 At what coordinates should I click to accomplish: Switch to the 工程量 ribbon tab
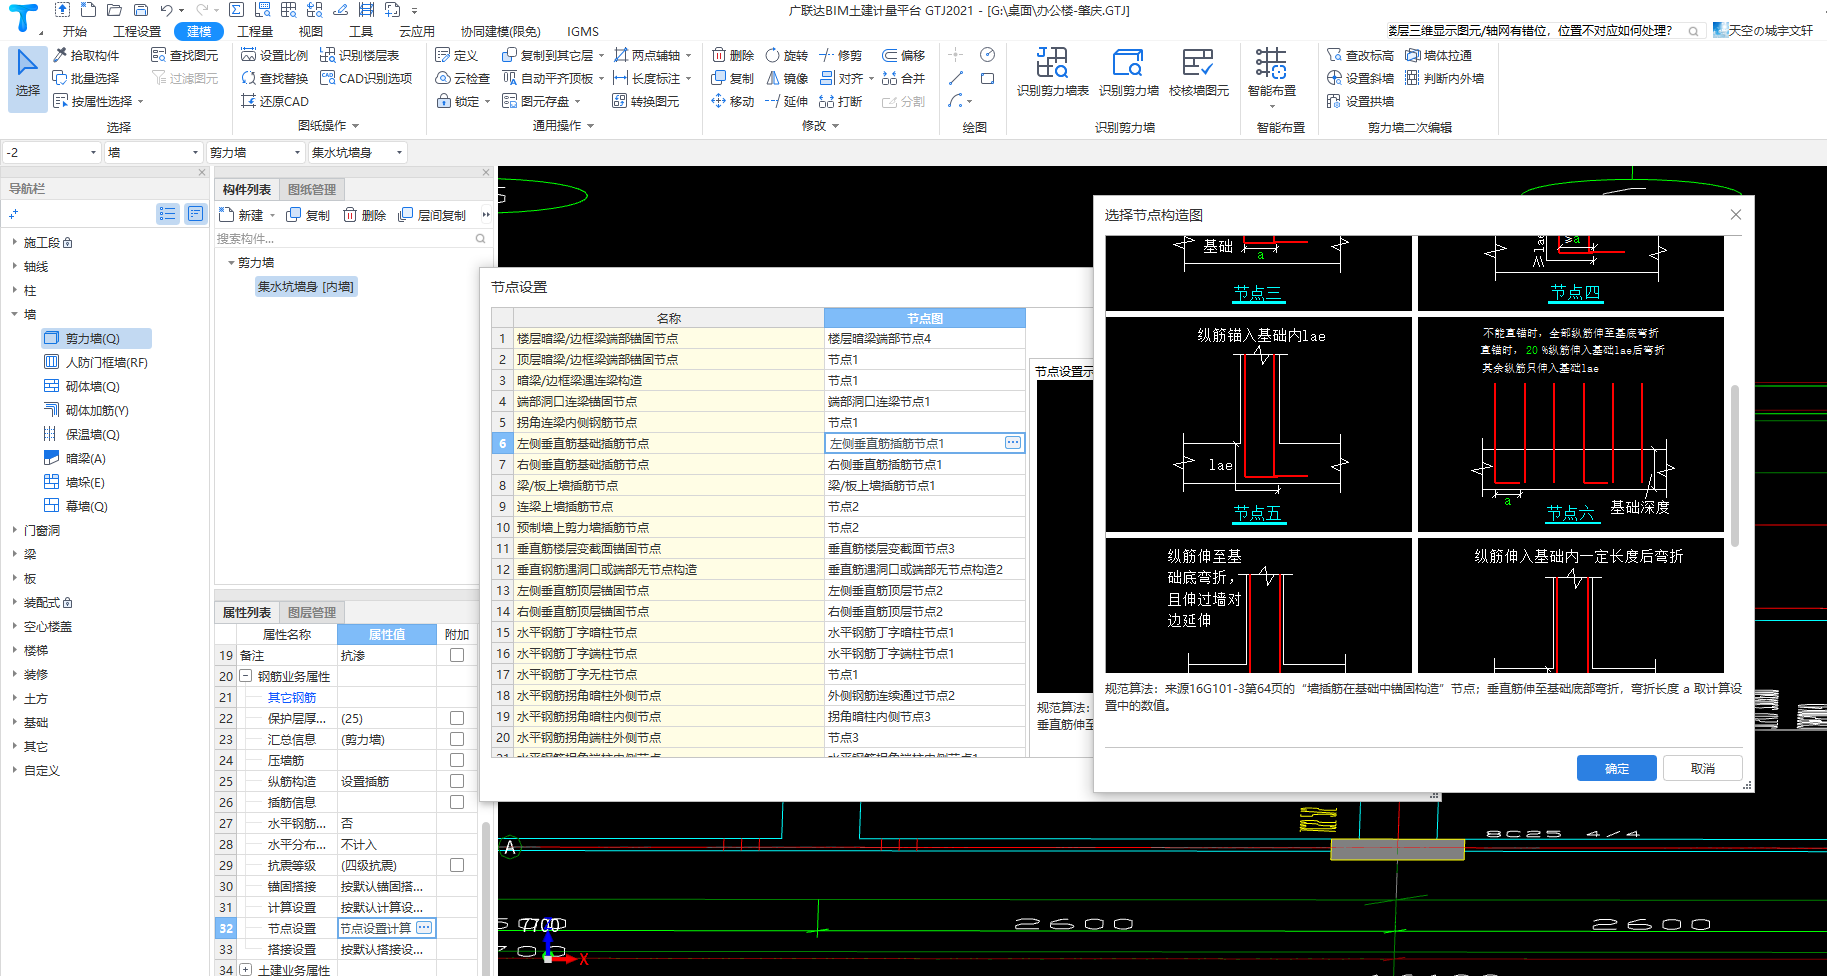(255, 31)
